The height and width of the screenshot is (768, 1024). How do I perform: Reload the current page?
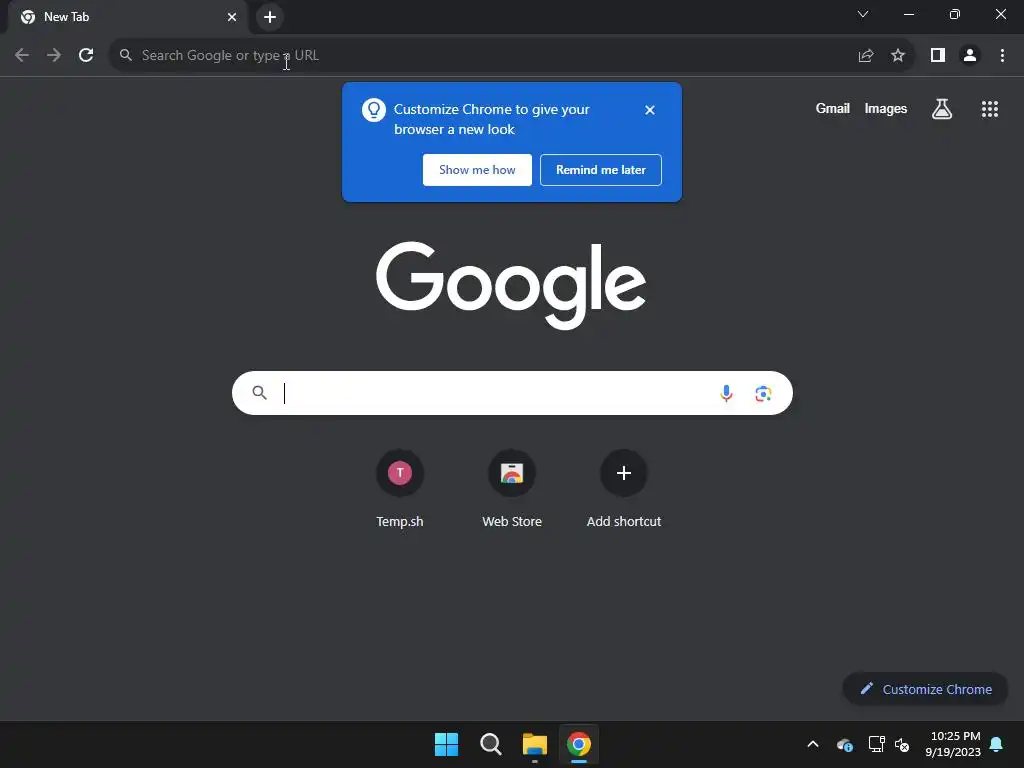coord(86,56)
